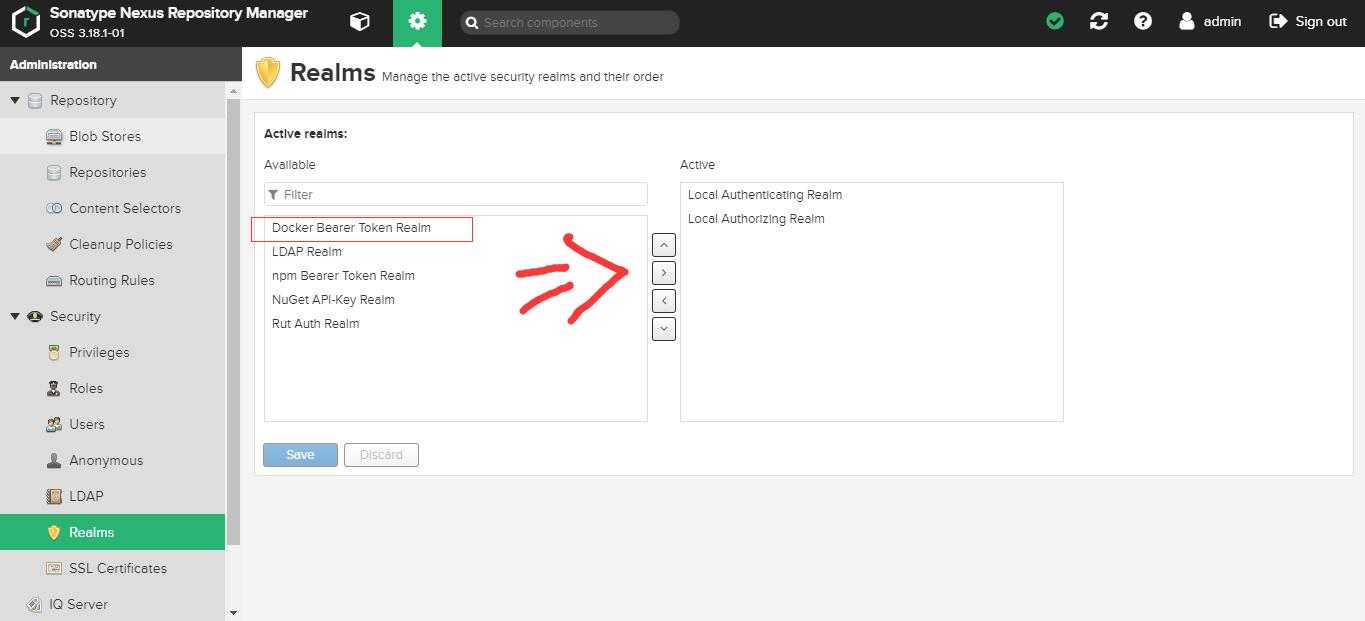Click the IQ Server icon

pyautogui.click(x=35, y=604)
